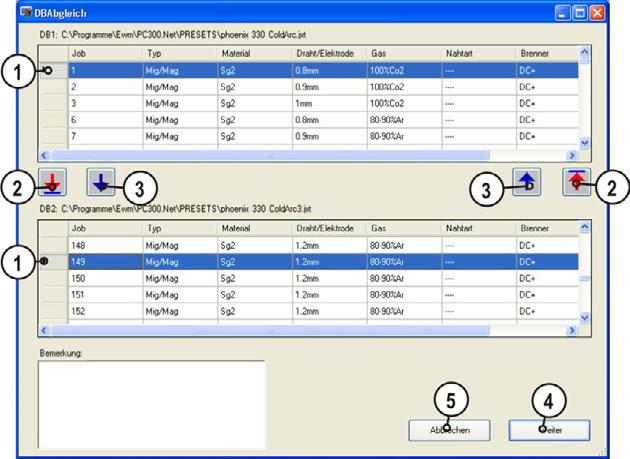
Task: Click the Weiter button
Action: [550, 430]
